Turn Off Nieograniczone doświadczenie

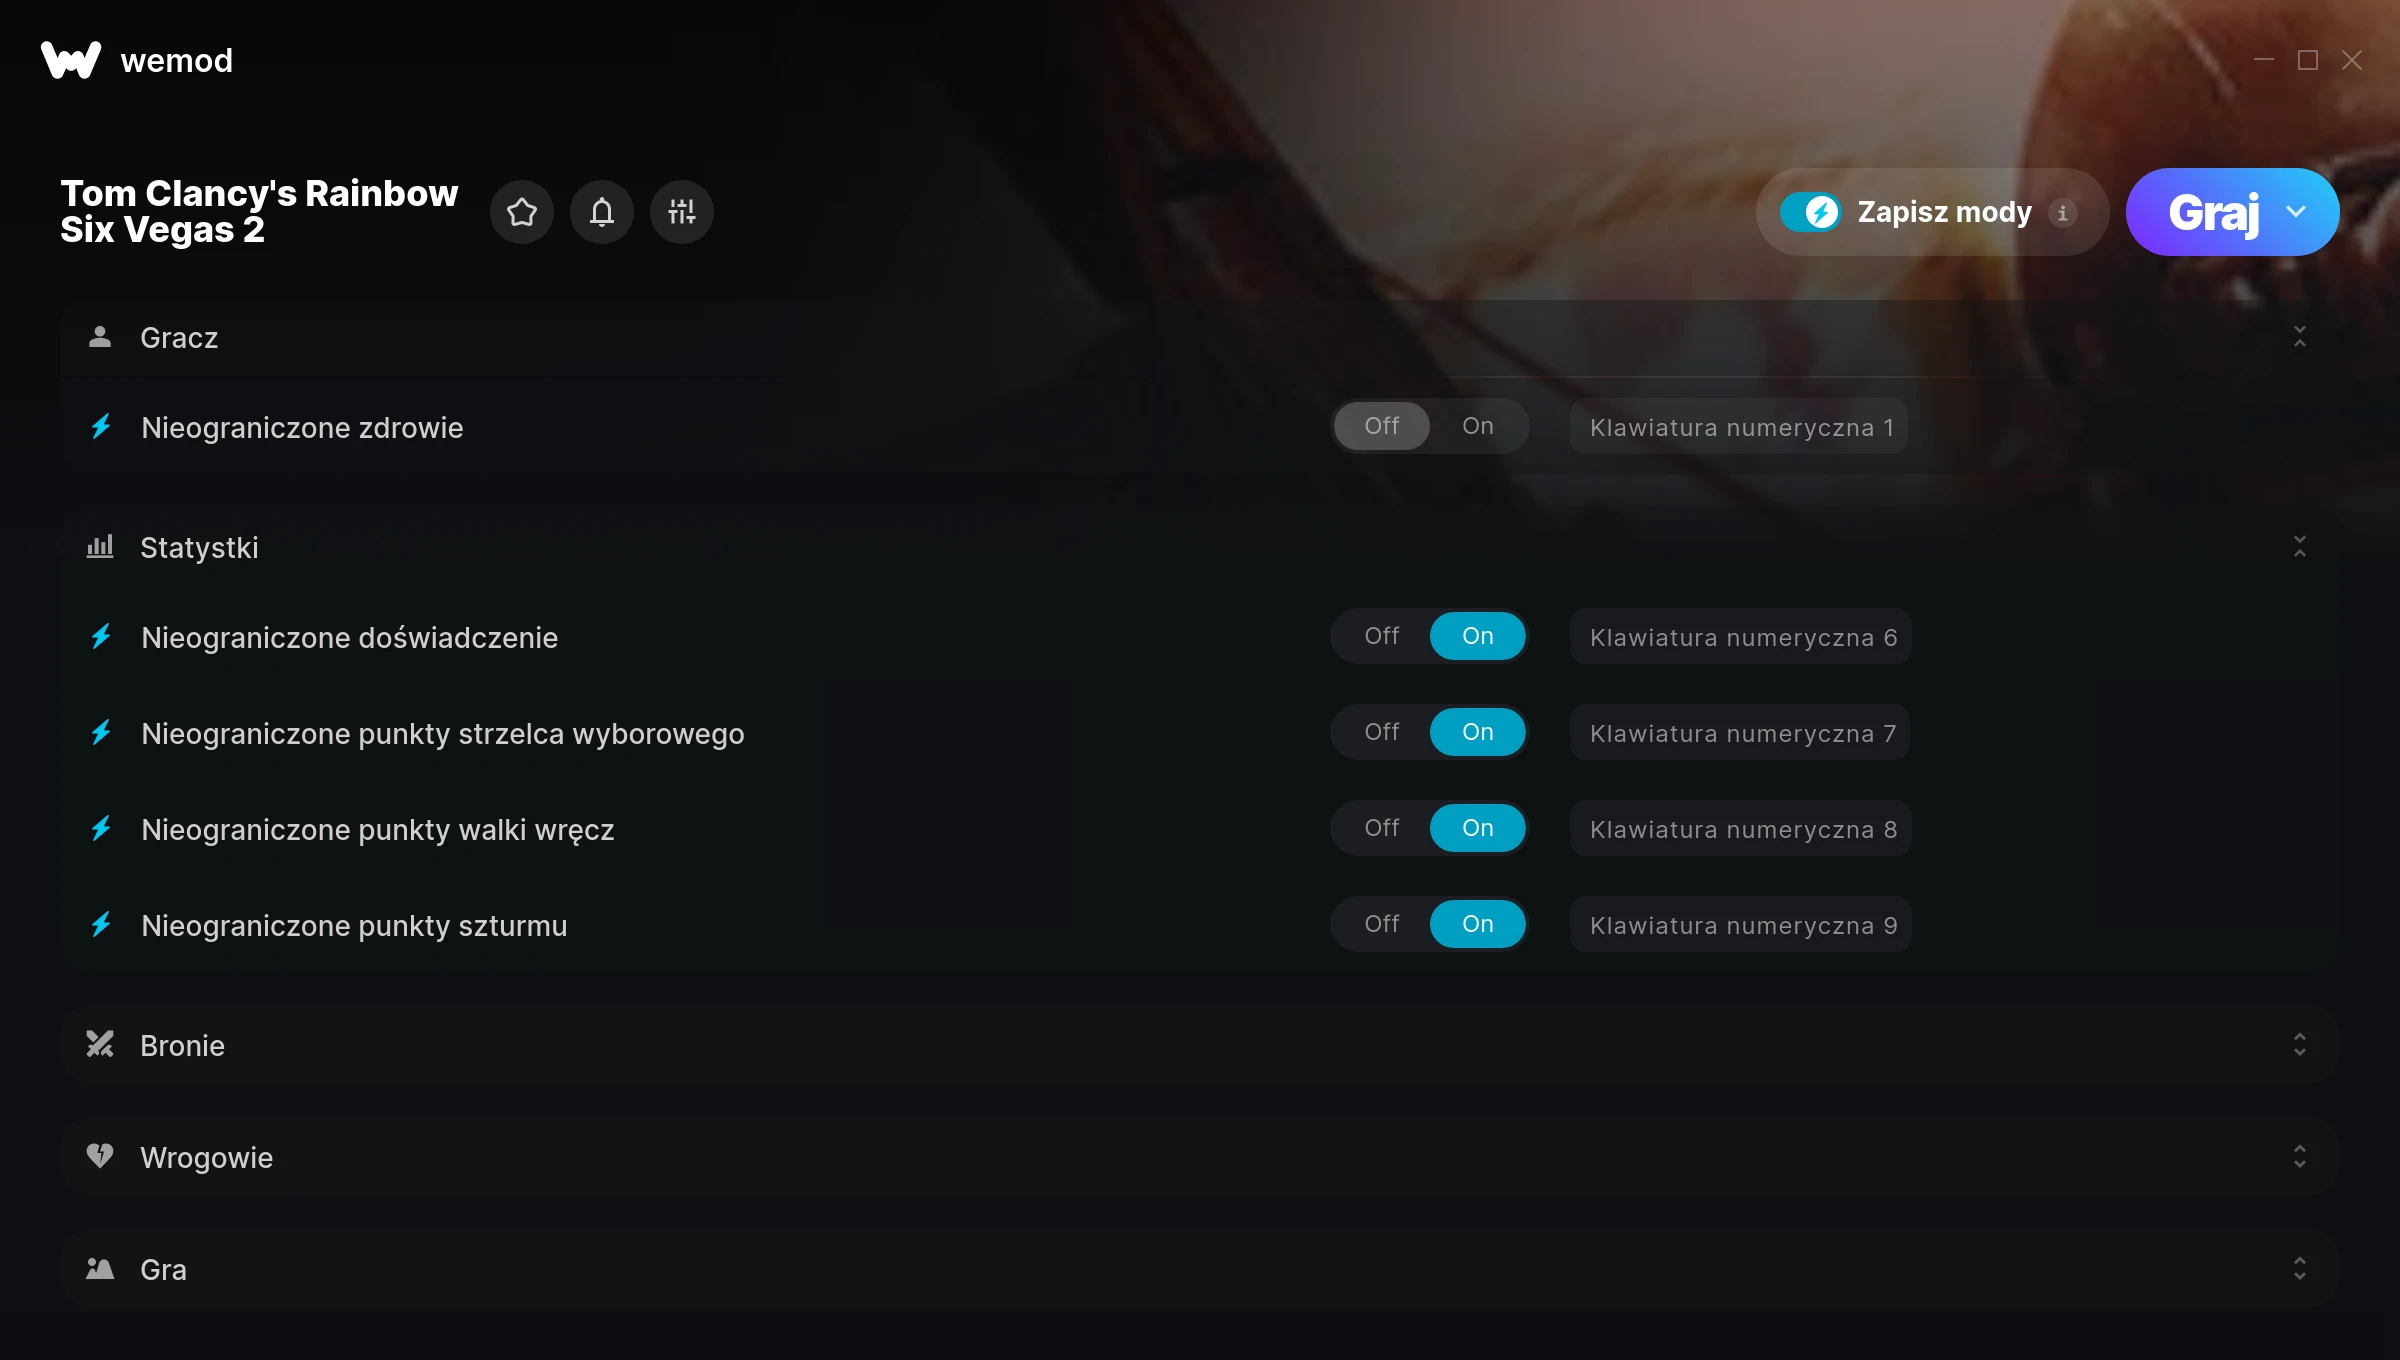[1382, 636]
